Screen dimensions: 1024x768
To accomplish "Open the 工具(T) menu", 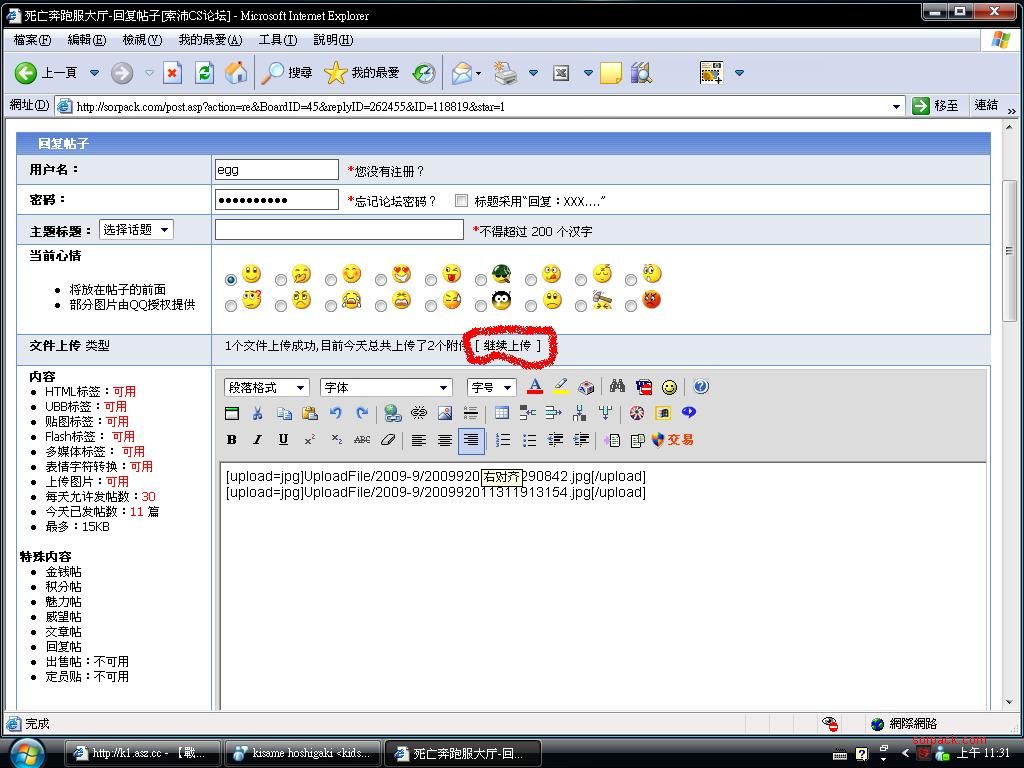I will click(277, 40).
